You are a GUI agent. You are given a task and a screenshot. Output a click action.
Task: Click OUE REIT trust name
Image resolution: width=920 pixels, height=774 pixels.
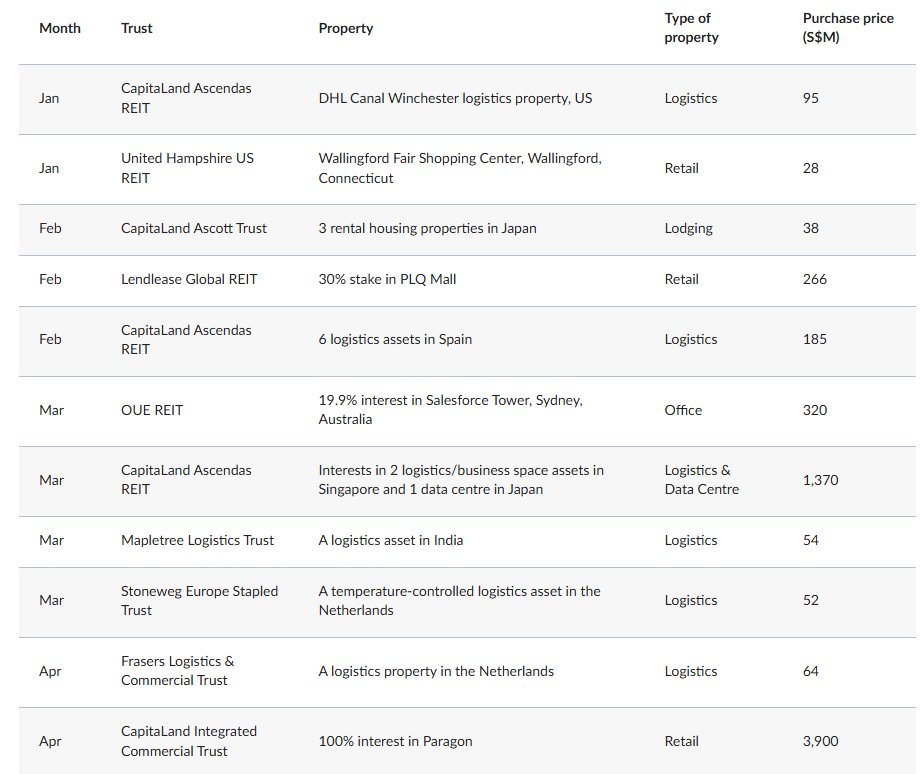pos(152,410)
